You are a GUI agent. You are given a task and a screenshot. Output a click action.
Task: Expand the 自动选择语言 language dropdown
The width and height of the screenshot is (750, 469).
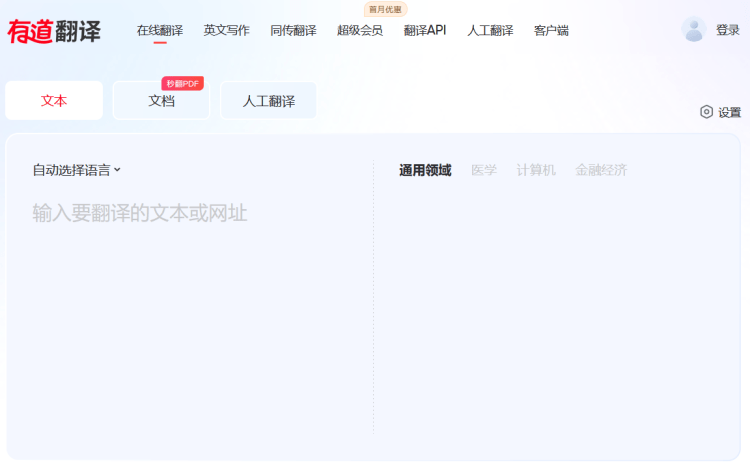coord(77,170)
